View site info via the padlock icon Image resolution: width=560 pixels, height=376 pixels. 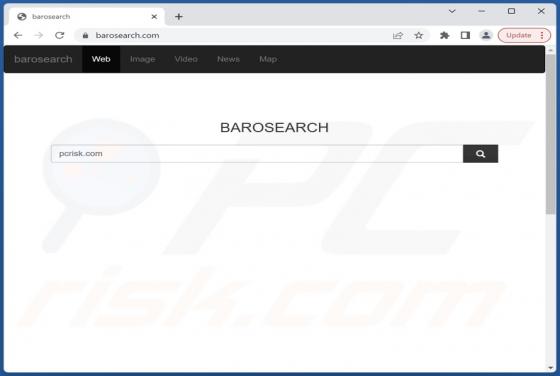(85, 35)
